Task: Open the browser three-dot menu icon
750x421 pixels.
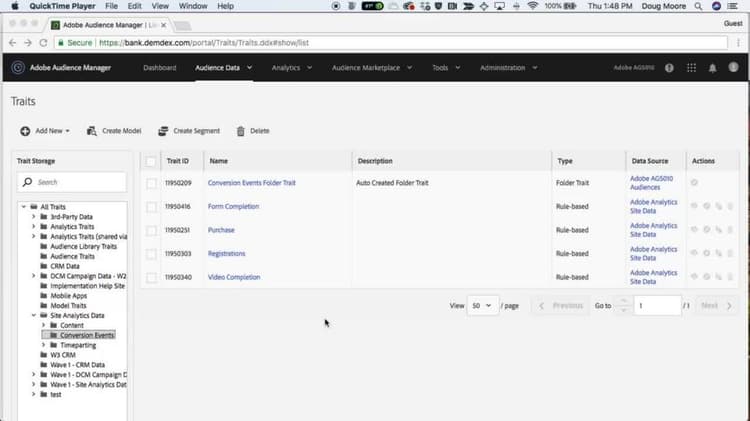Action: pos(738,43)
